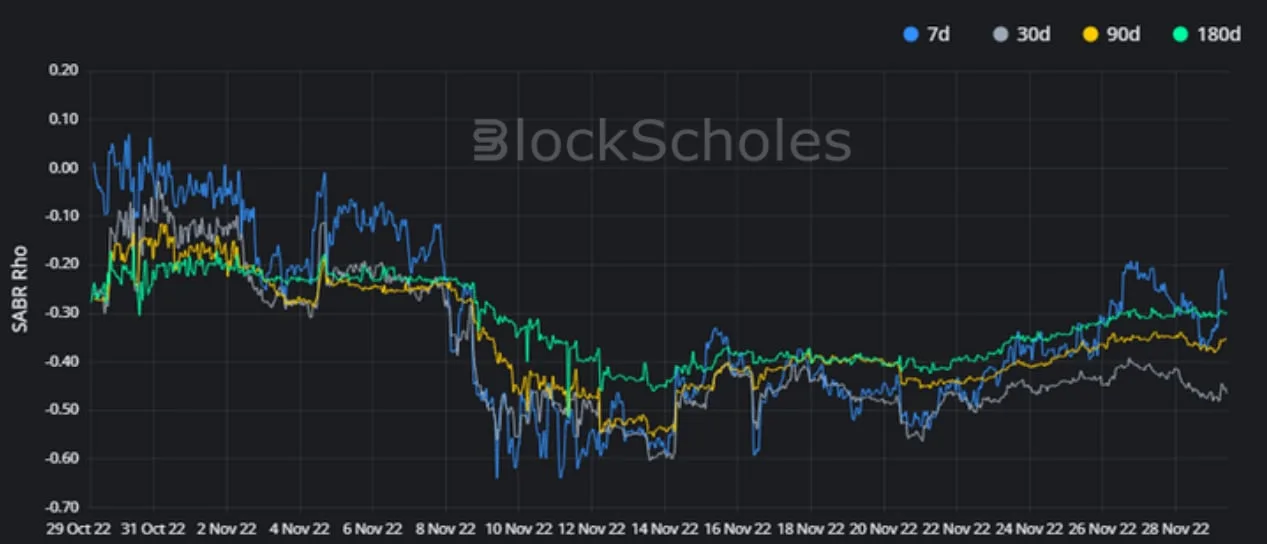Click the 22 Nov 22 date label
Screen dimensions: 1267x544
point(956,527)
